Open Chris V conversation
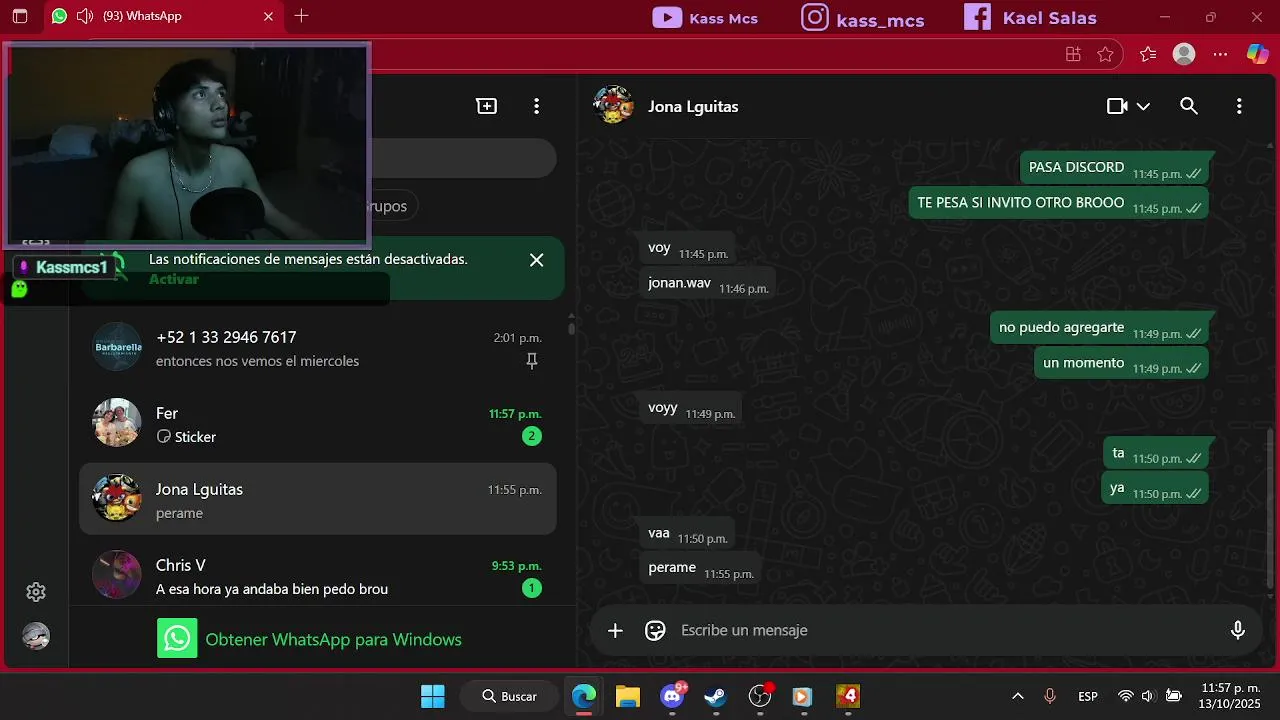This screenshot has height=720, width=1280. pos(318,575)
